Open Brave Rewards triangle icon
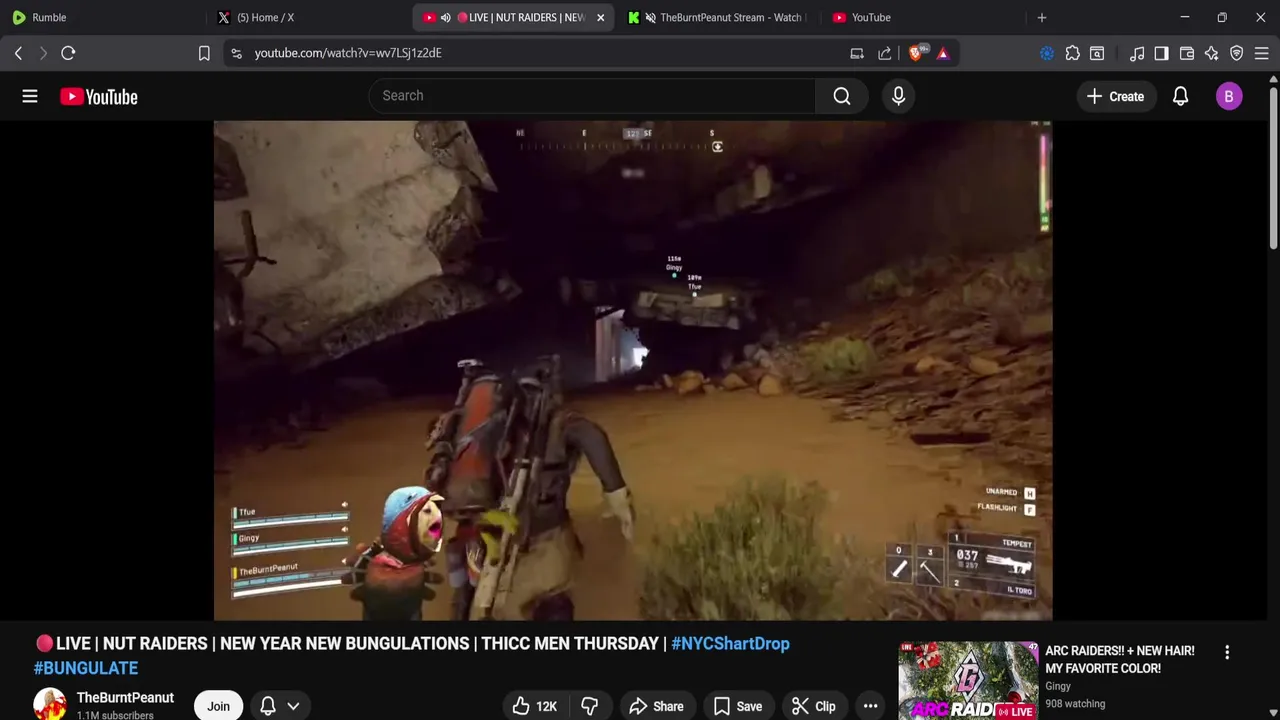This screenshot has width=1280, height=720. (943, 53)
